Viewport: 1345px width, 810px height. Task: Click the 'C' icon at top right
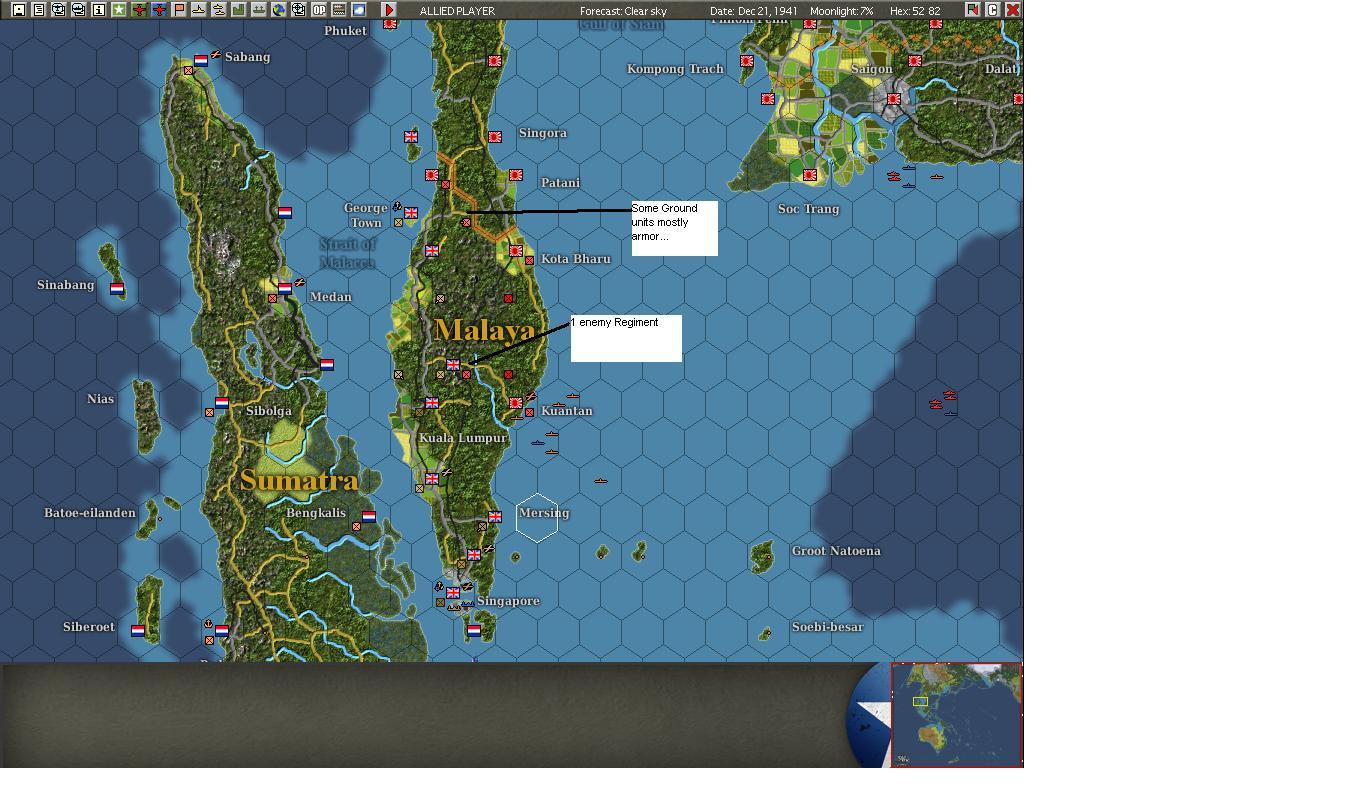tap(992, 10)
